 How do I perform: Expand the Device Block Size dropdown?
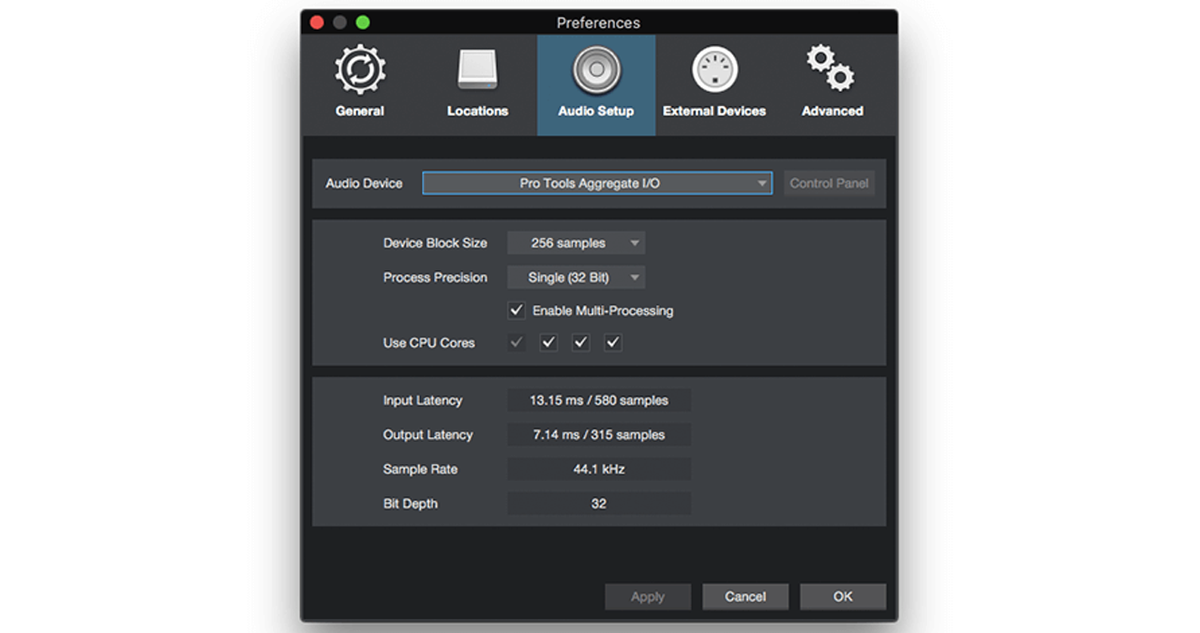pos(576,242)
